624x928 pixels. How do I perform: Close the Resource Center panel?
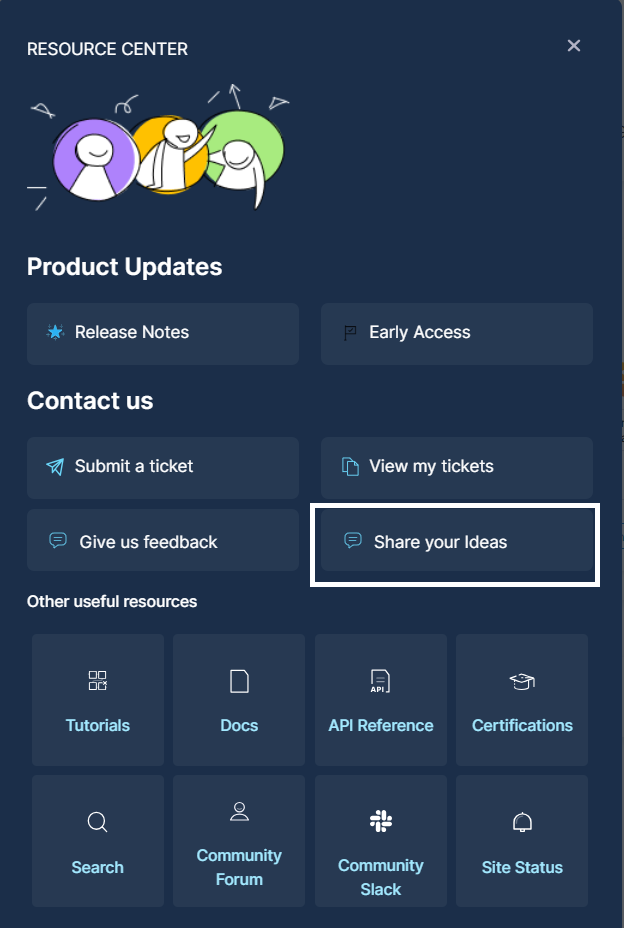573,45
